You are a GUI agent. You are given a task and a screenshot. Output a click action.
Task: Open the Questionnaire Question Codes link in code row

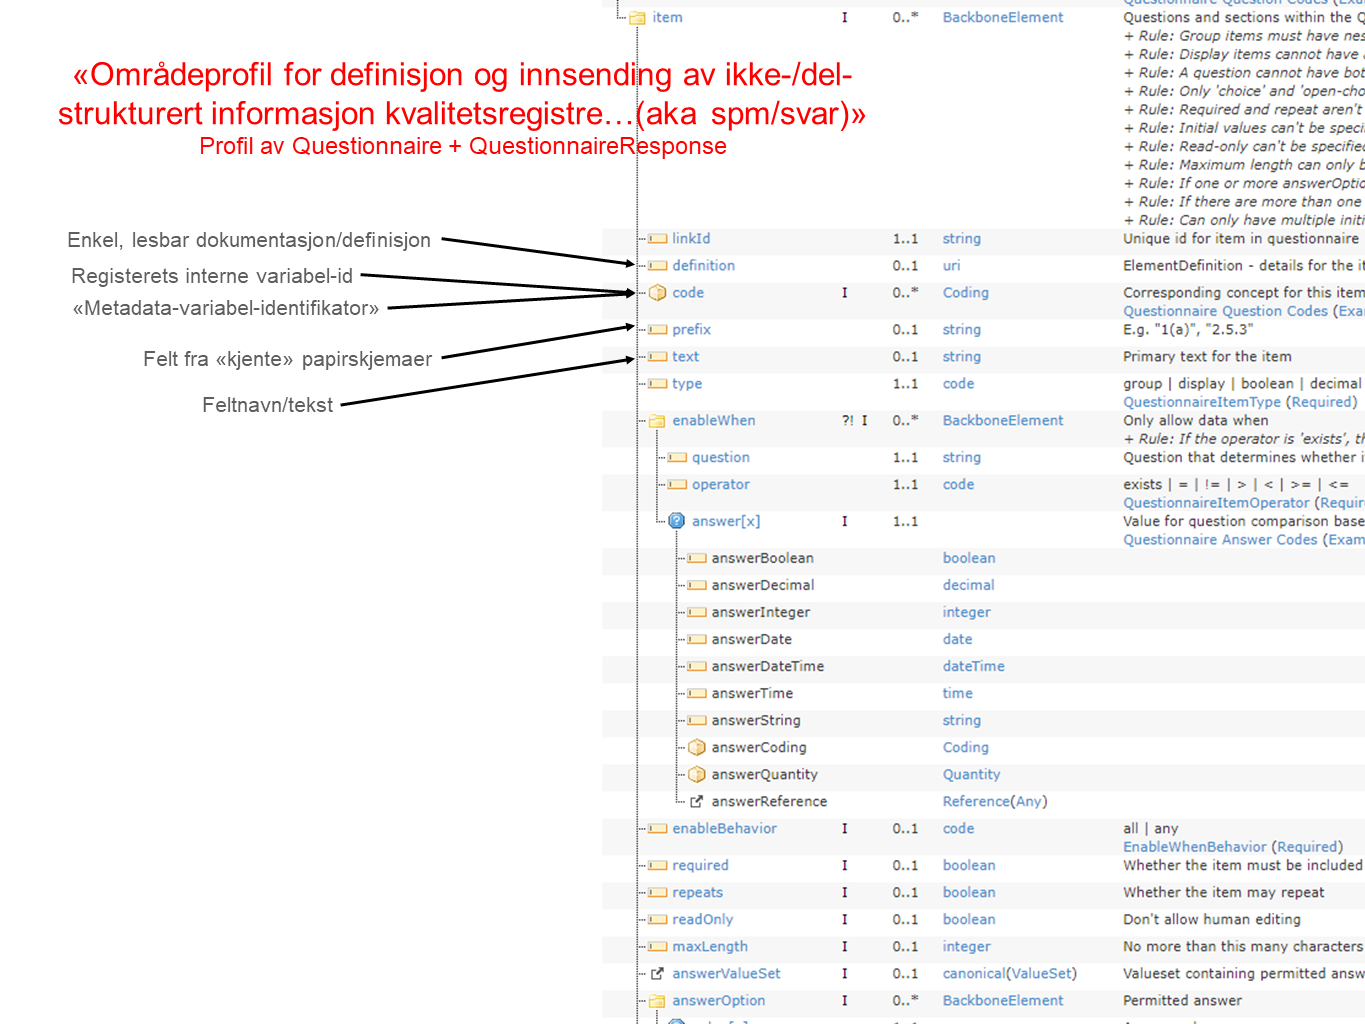(1225, 312)
